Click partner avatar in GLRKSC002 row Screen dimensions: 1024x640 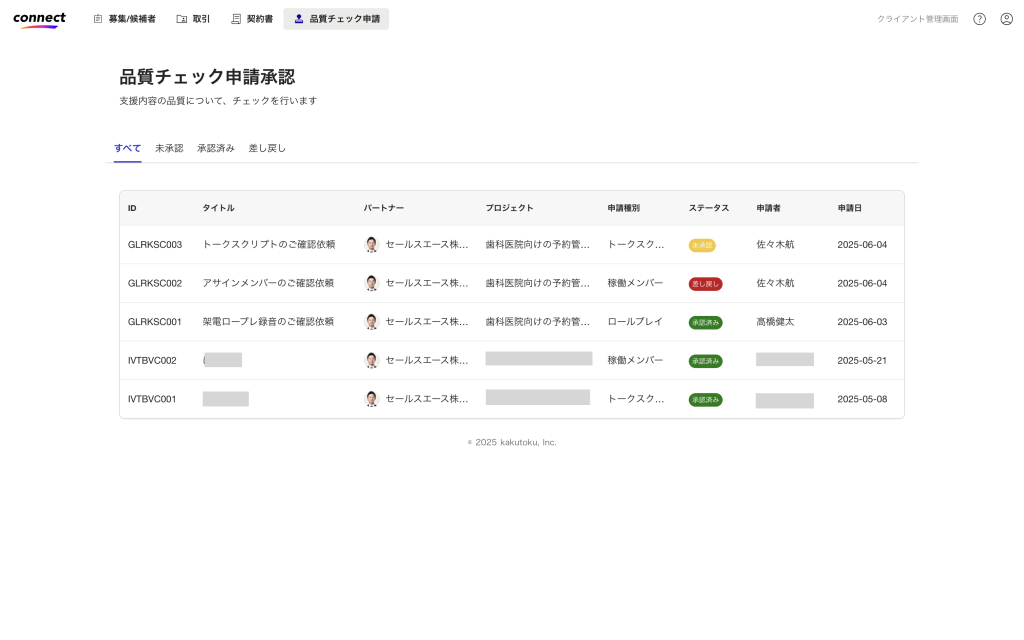pos(372,283)
